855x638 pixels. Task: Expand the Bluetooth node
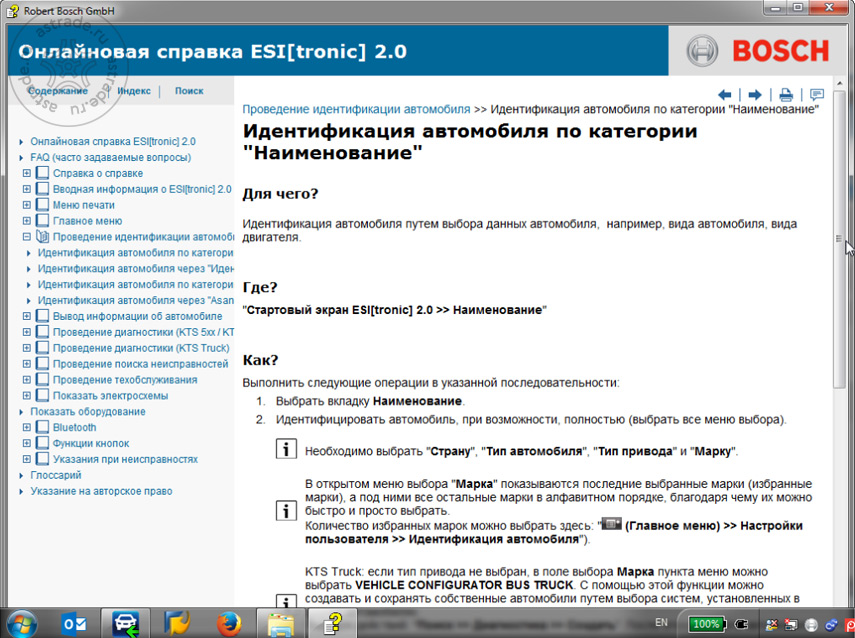[x=26, y=427]
